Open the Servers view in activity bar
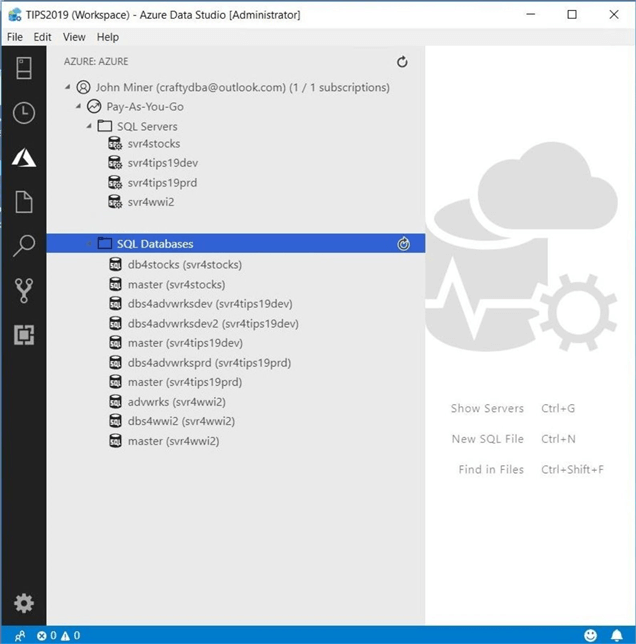This screenshot has height=644, width=636. pyautogui.click(x=24, y=68)
